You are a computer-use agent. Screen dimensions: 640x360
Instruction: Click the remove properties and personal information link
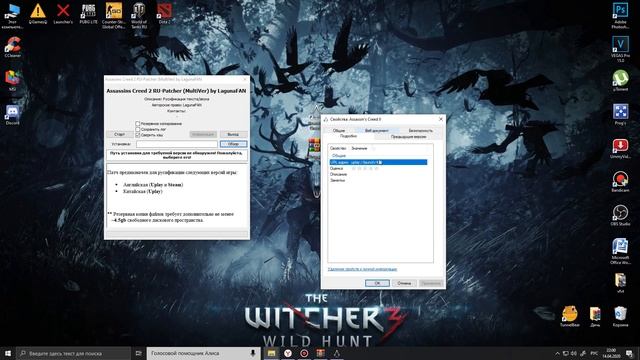tap(362, 269)
